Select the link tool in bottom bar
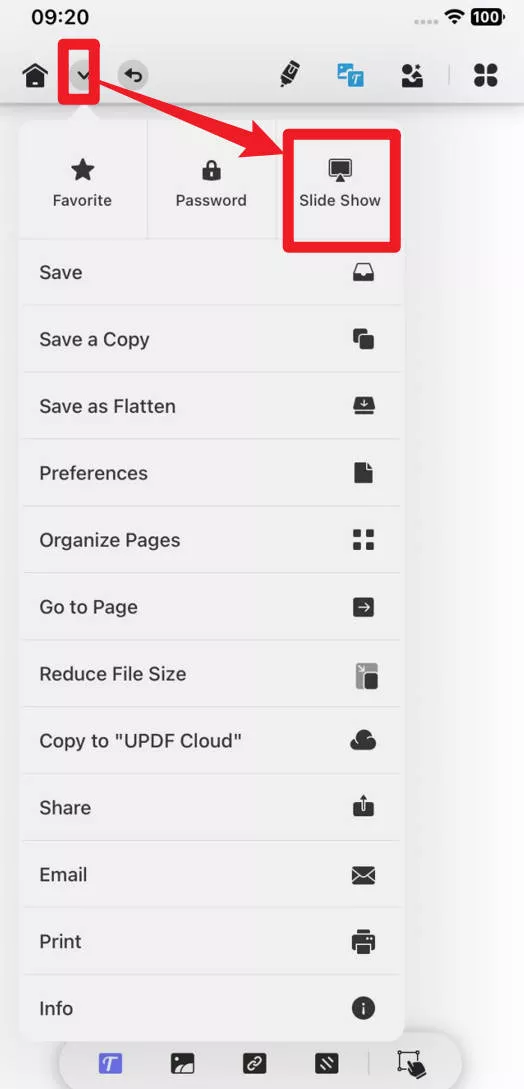 point(254,1063)
